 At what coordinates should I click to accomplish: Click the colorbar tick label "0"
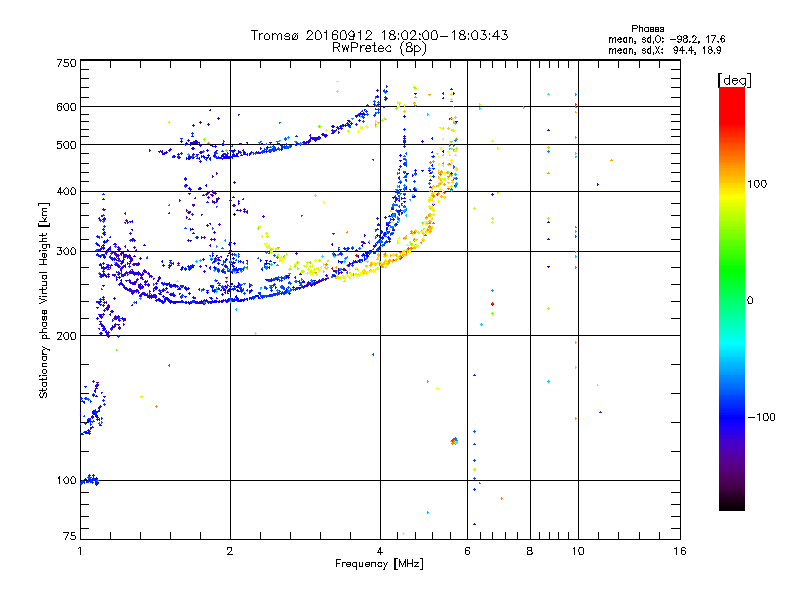click(x=750, y=300)
